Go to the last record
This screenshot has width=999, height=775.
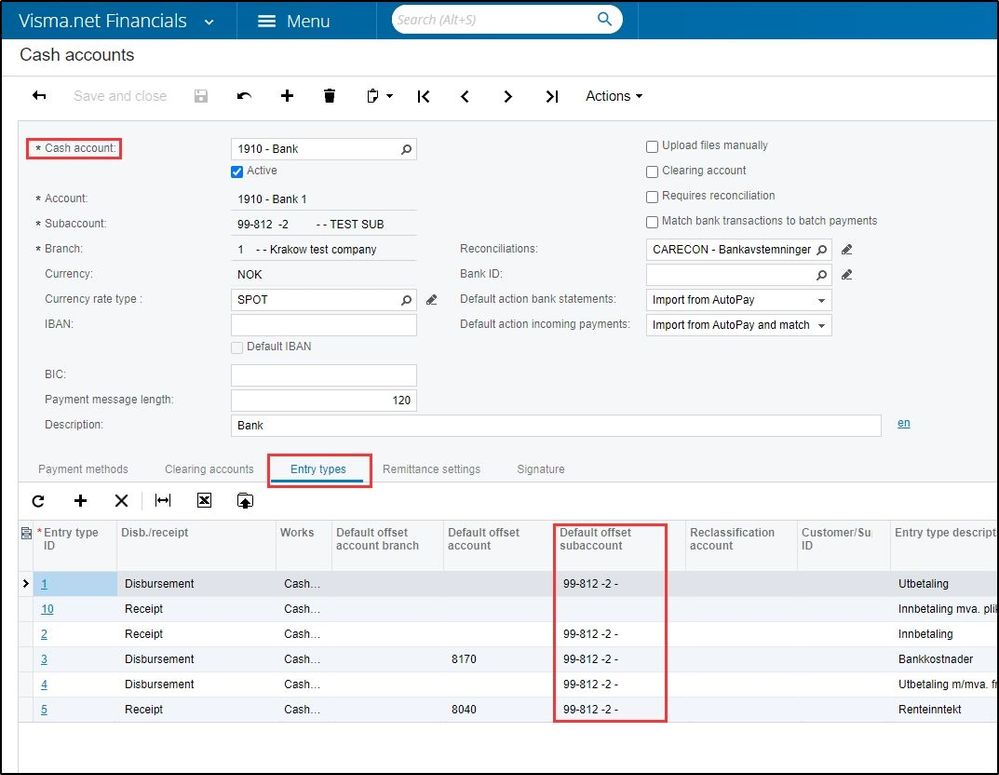click(x=552, y=96)
